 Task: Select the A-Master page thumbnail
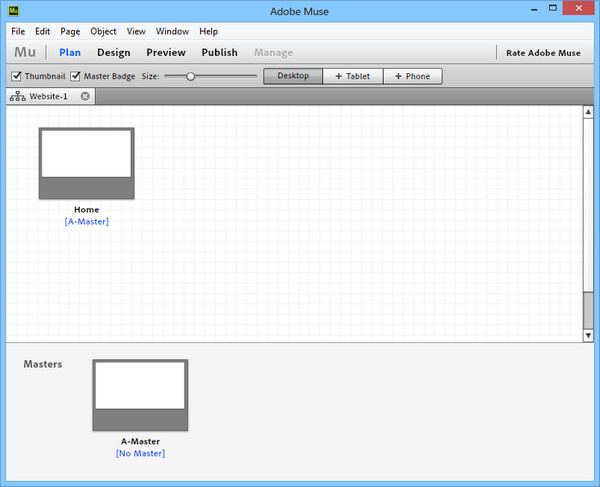click(x=140, y=395)
